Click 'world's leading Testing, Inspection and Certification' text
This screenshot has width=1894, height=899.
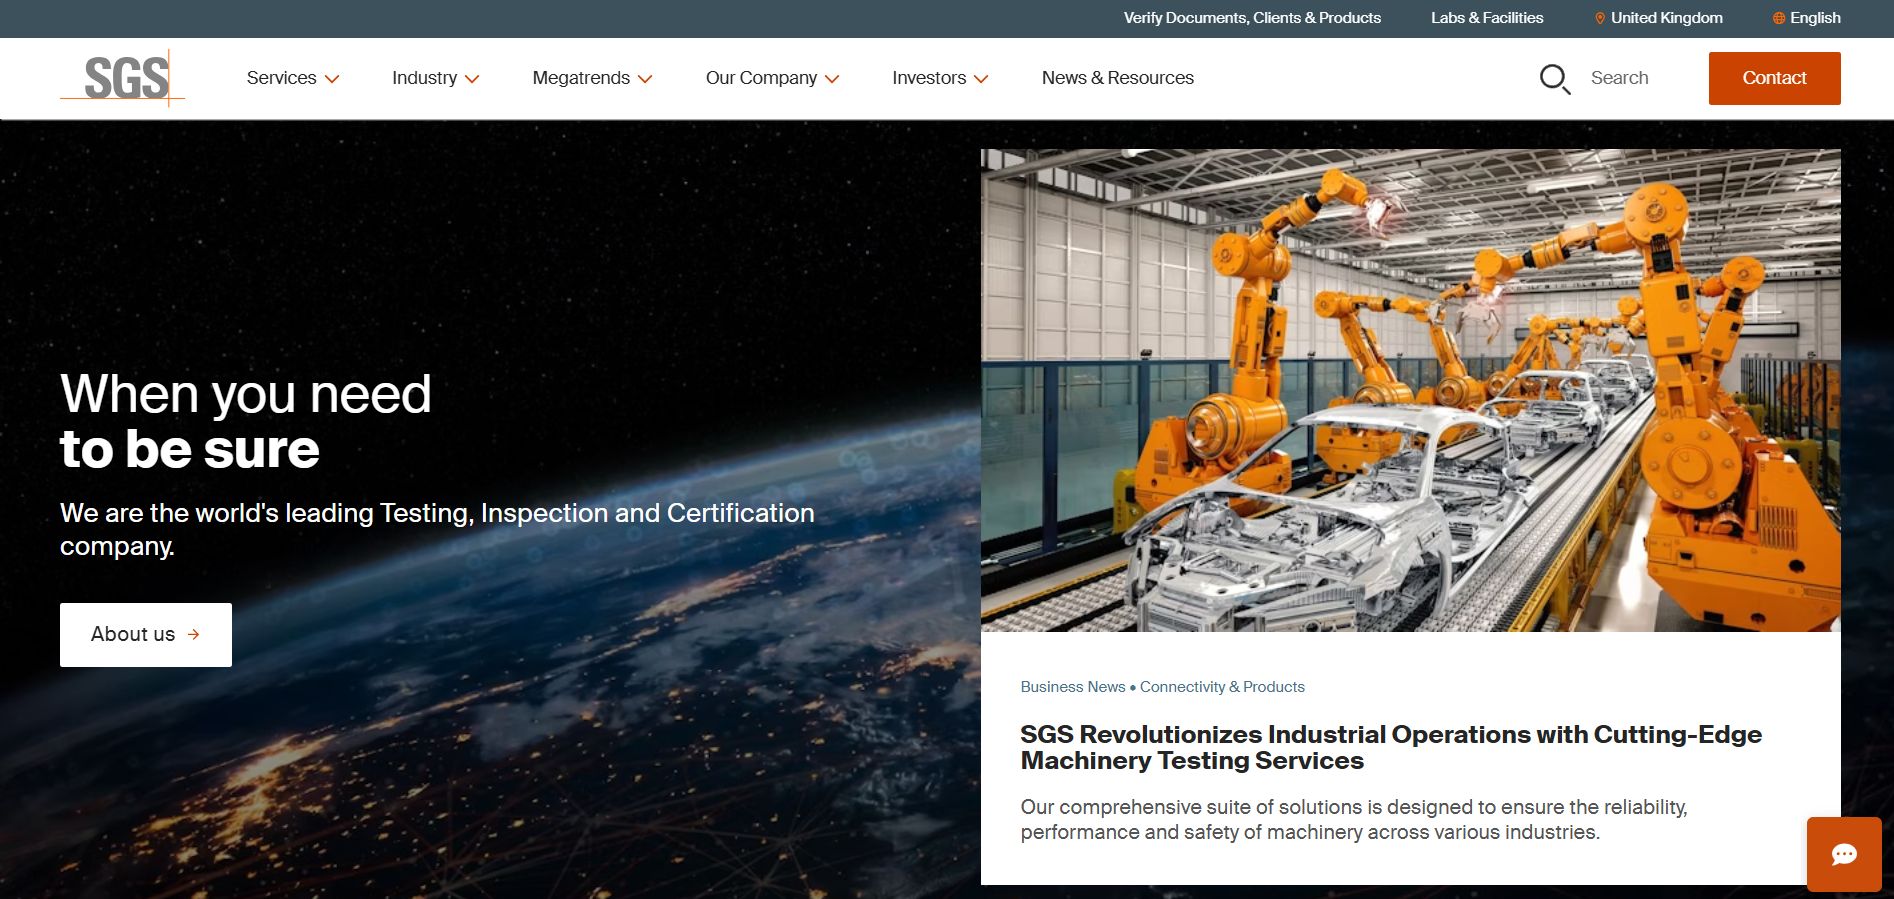[505, 513]
